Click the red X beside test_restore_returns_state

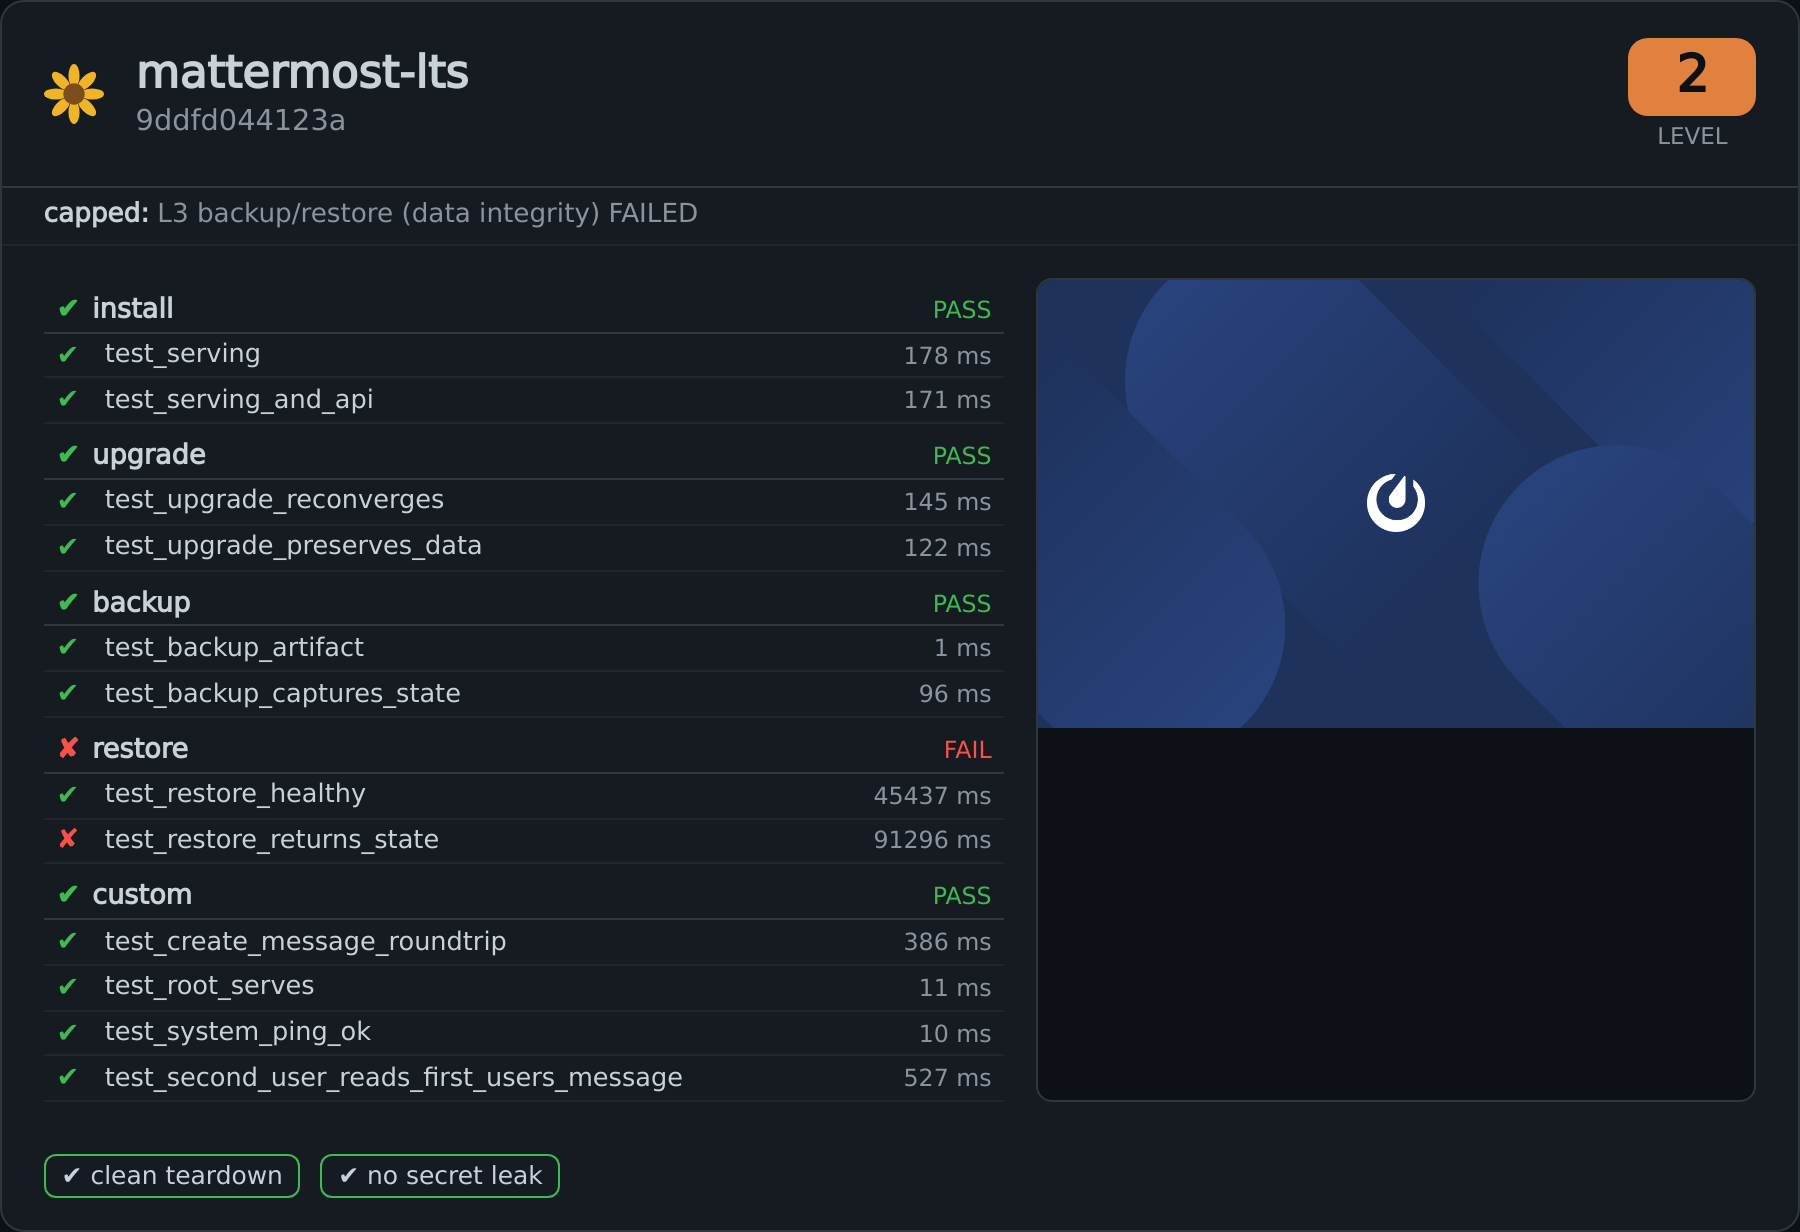tap(68, 839)
